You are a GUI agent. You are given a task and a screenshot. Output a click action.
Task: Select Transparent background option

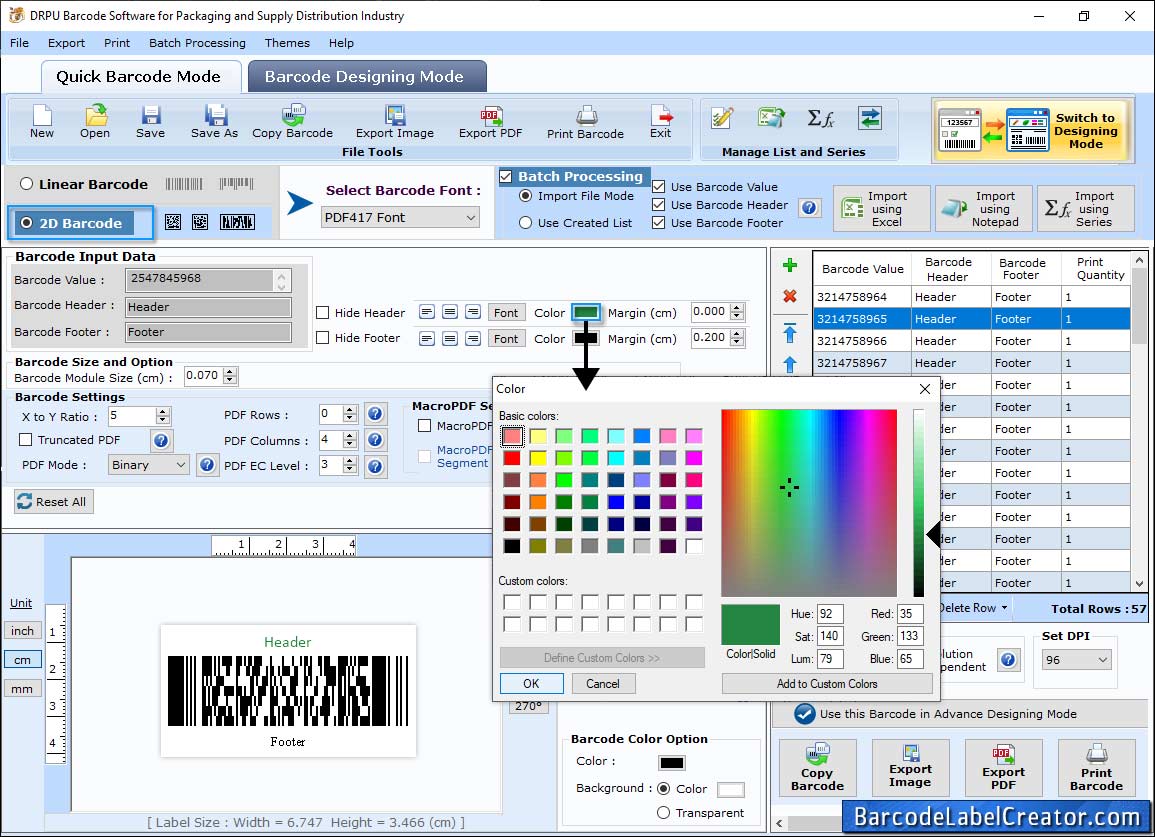coord(664,813)
